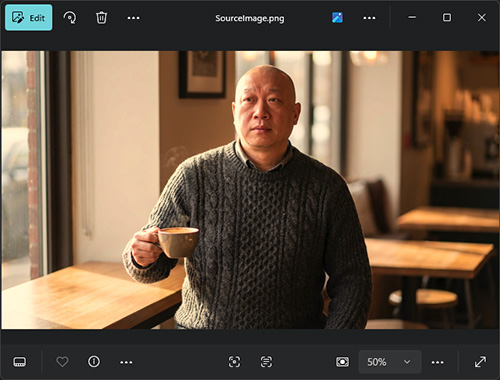Viewport: 500px width, 380px height.
Task: Minimize the Photos window
Action: pyautogui.click(x=412, y=17)
